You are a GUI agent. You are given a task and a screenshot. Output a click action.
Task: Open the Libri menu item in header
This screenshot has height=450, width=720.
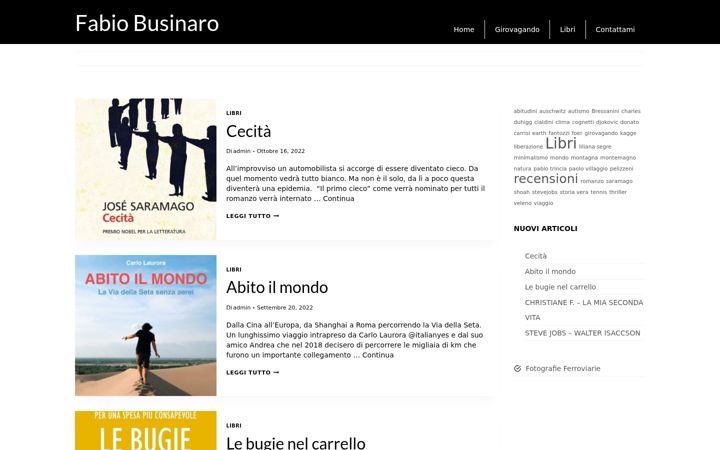[x=568, y=29]
